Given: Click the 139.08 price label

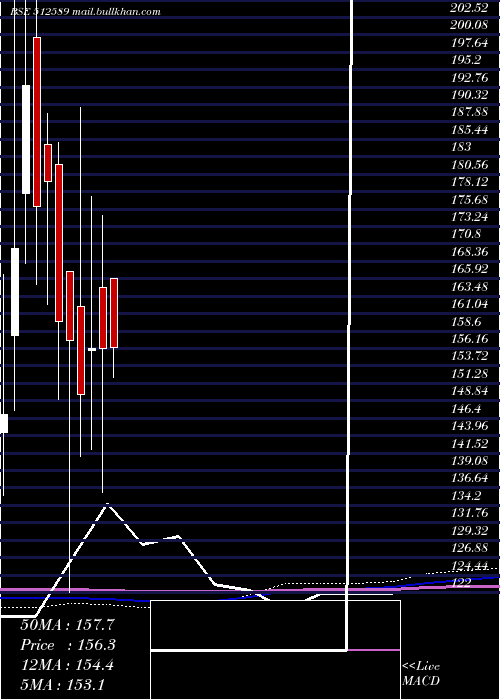Looking at the screenshot, I should pos(469,460).
